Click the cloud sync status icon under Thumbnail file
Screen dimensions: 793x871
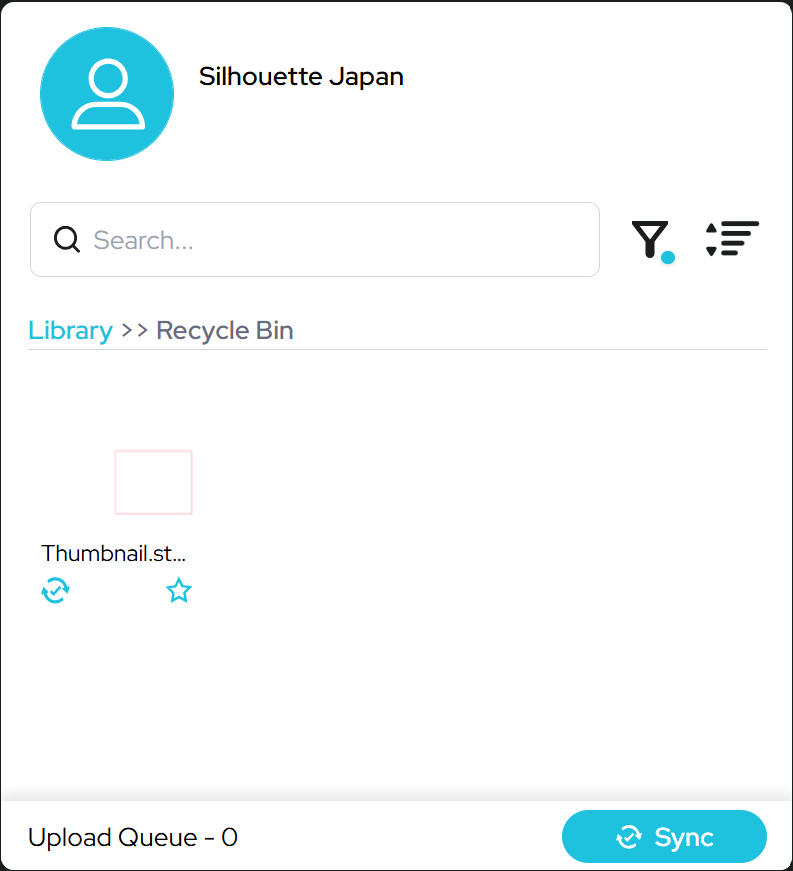[x=56, y=590]
